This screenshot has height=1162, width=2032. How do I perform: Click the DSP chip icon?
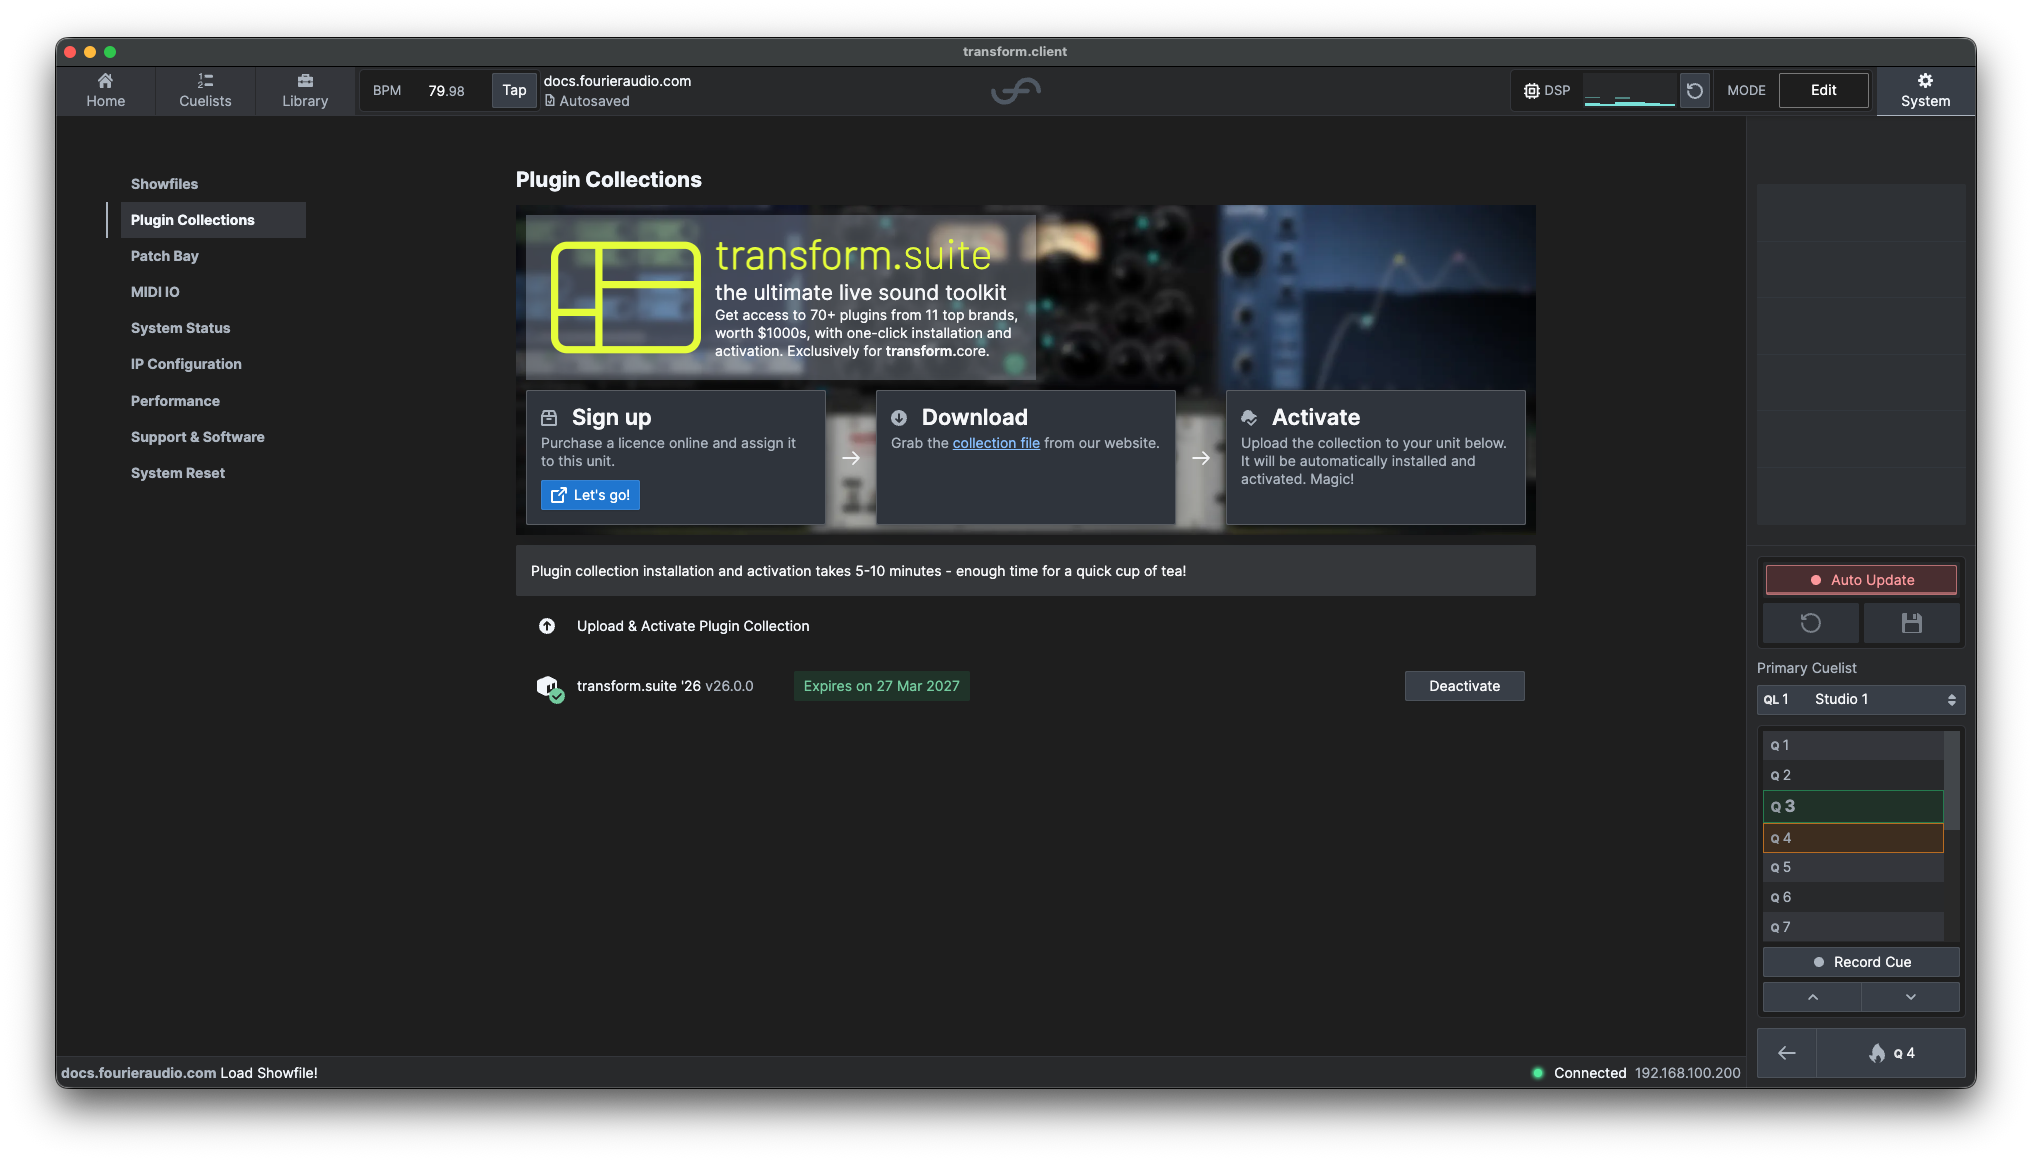click(x=1531, y=90)
